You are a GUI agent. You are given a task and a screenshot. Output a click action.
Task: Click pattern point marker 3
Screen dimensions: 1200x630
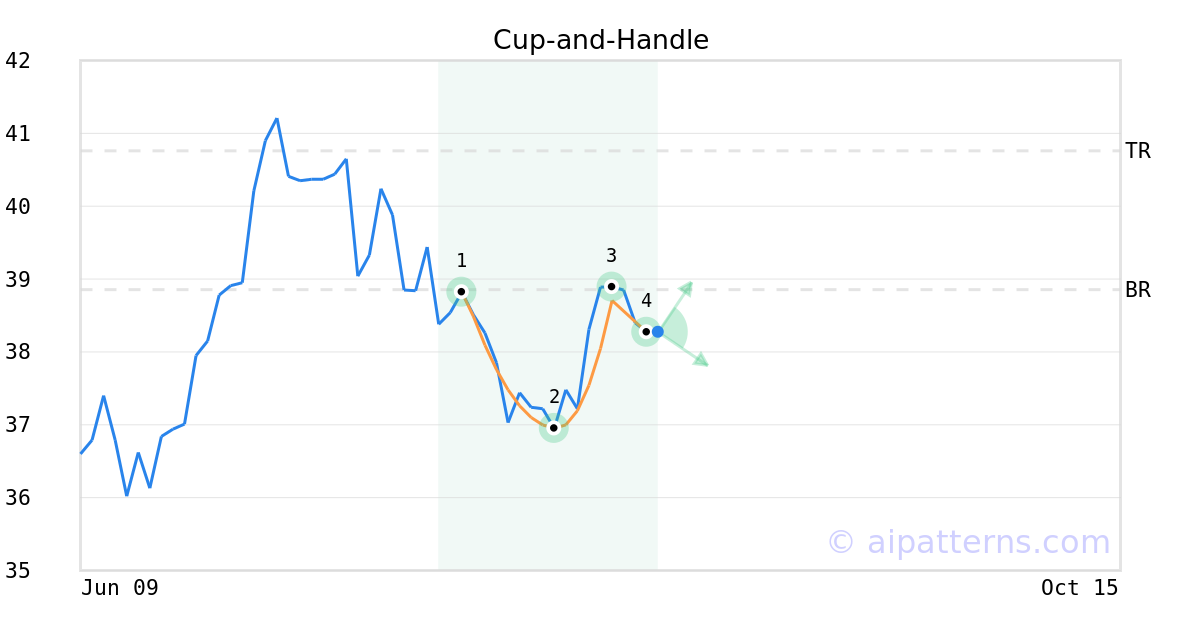click(x=612, y=287)
